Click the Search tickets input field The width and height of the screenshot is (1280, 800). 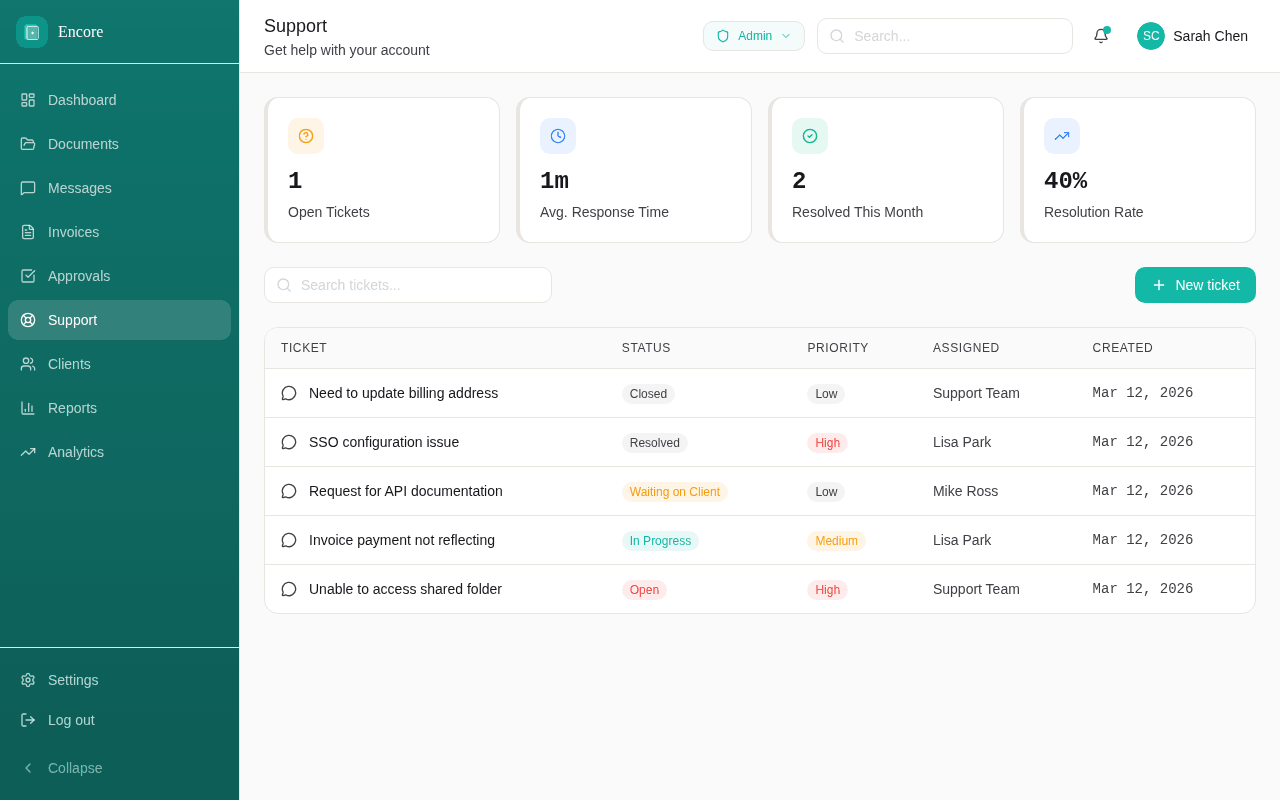407,285
